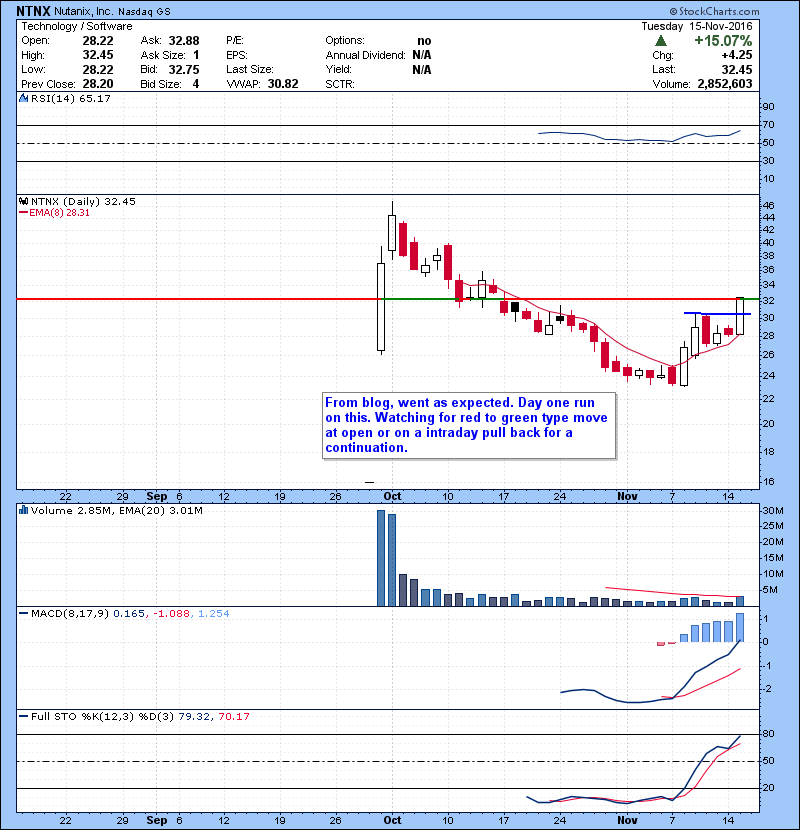Click the Volume 2.85M, EMA(20) 3.01M label
The width and height of the screenshot is (800, 830).
click(x=116, y=510)
